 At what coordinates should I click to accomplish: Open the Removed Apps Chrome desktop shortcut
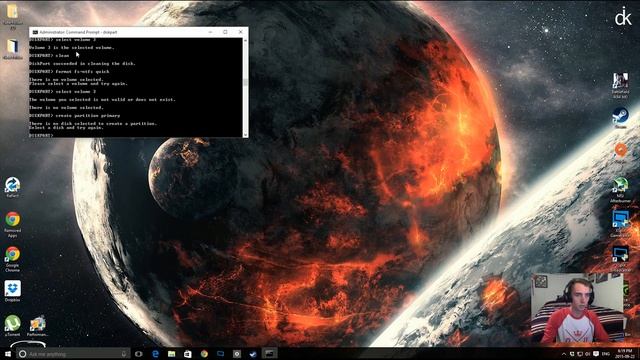tap(12, 224)
